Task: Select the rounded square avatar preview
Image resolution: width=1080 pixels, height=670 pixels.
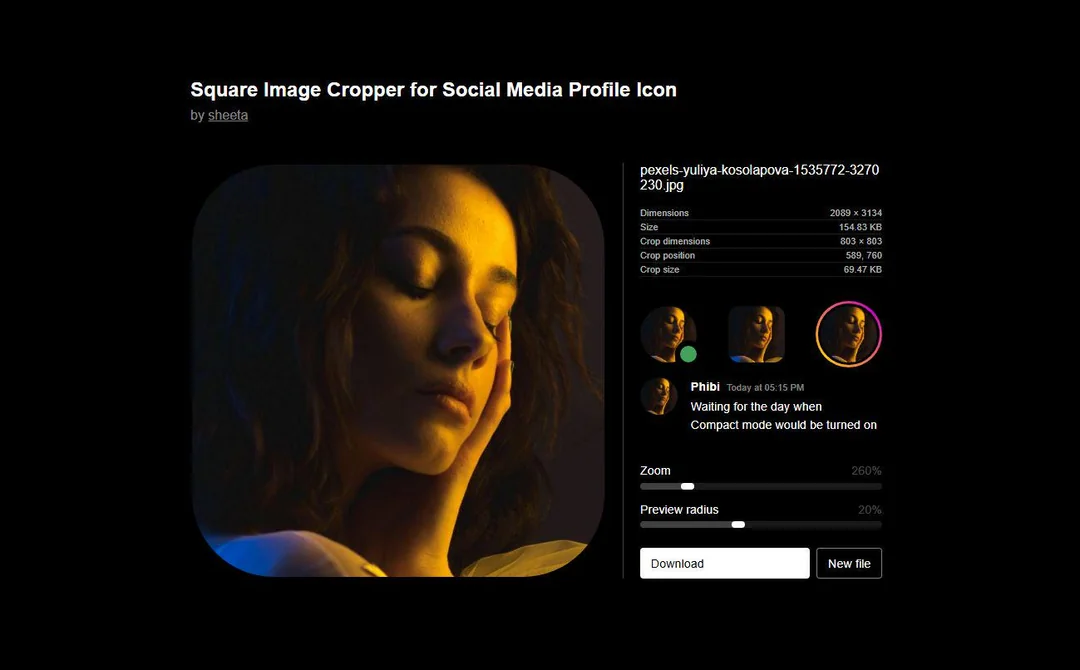Action: [x=756, y=334]
